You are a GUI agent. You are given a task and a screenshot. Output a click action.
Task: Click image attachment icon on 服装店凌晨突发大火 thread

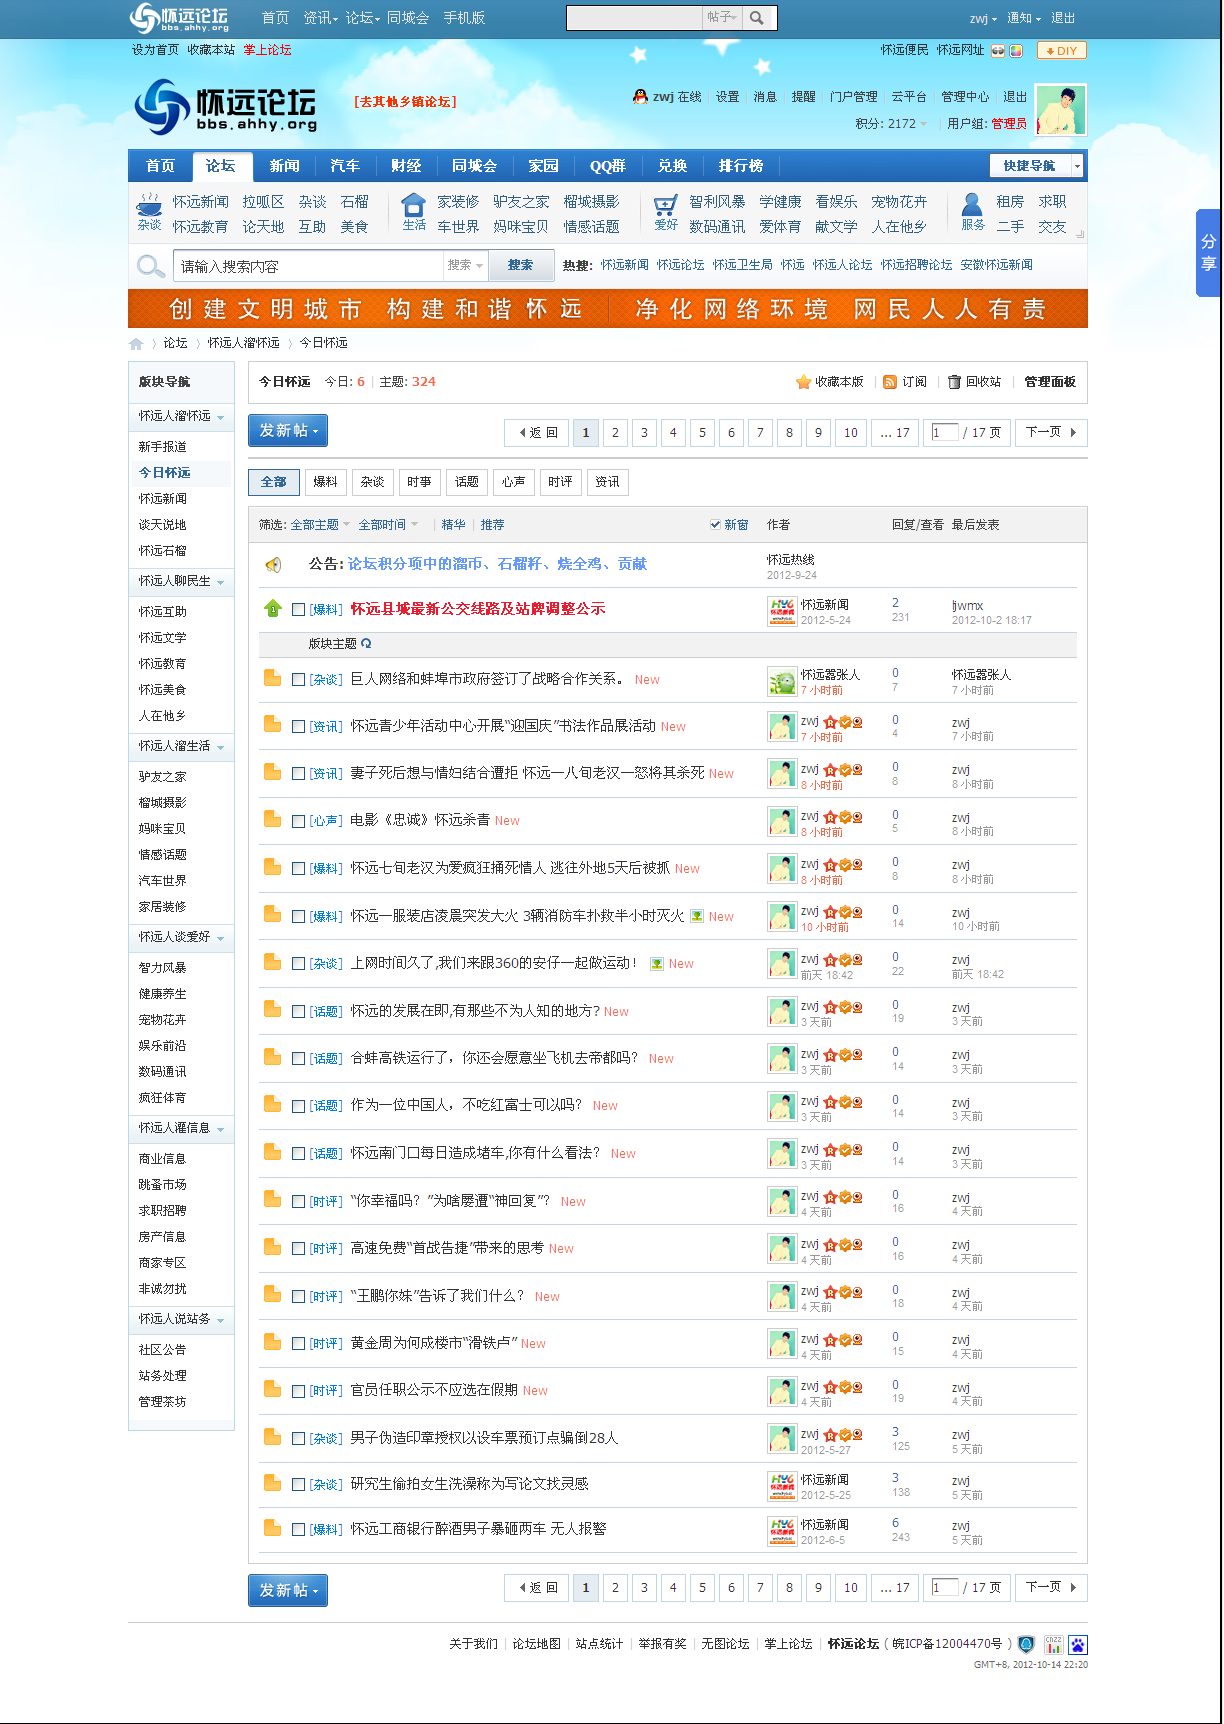[x=697, y=916]
